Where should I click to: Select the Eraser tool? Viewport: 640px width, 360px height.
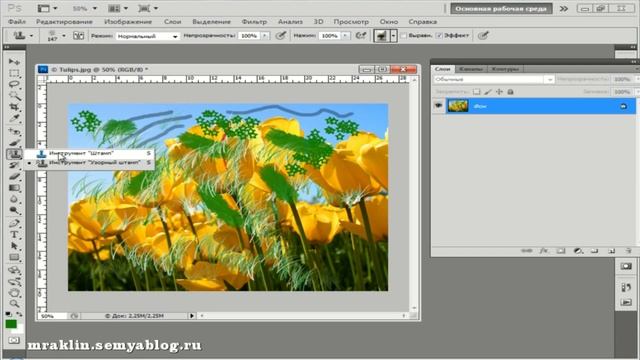click(x=14, y=177)
